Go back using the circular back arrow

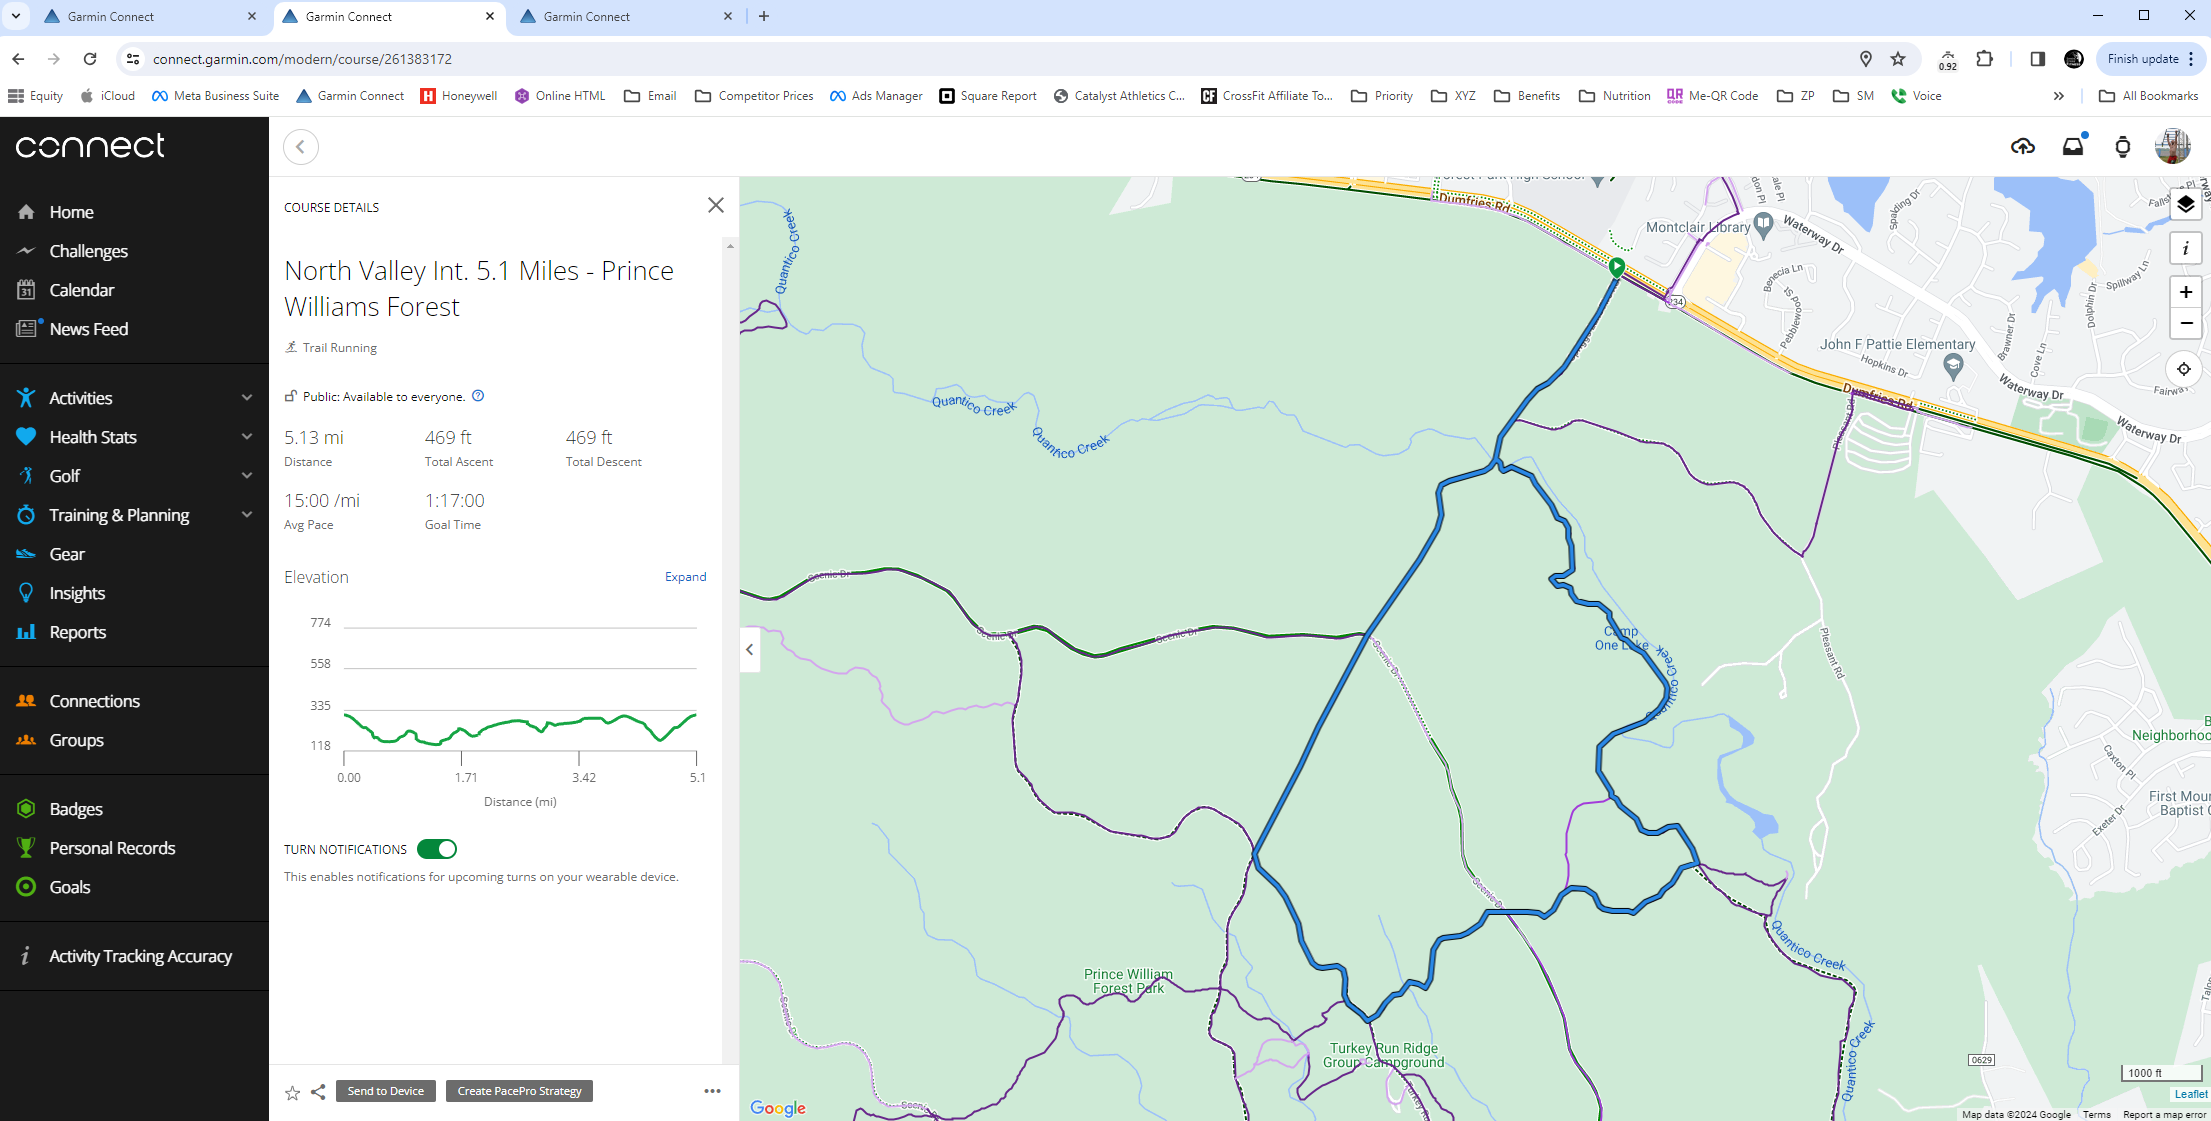point(301,147)
